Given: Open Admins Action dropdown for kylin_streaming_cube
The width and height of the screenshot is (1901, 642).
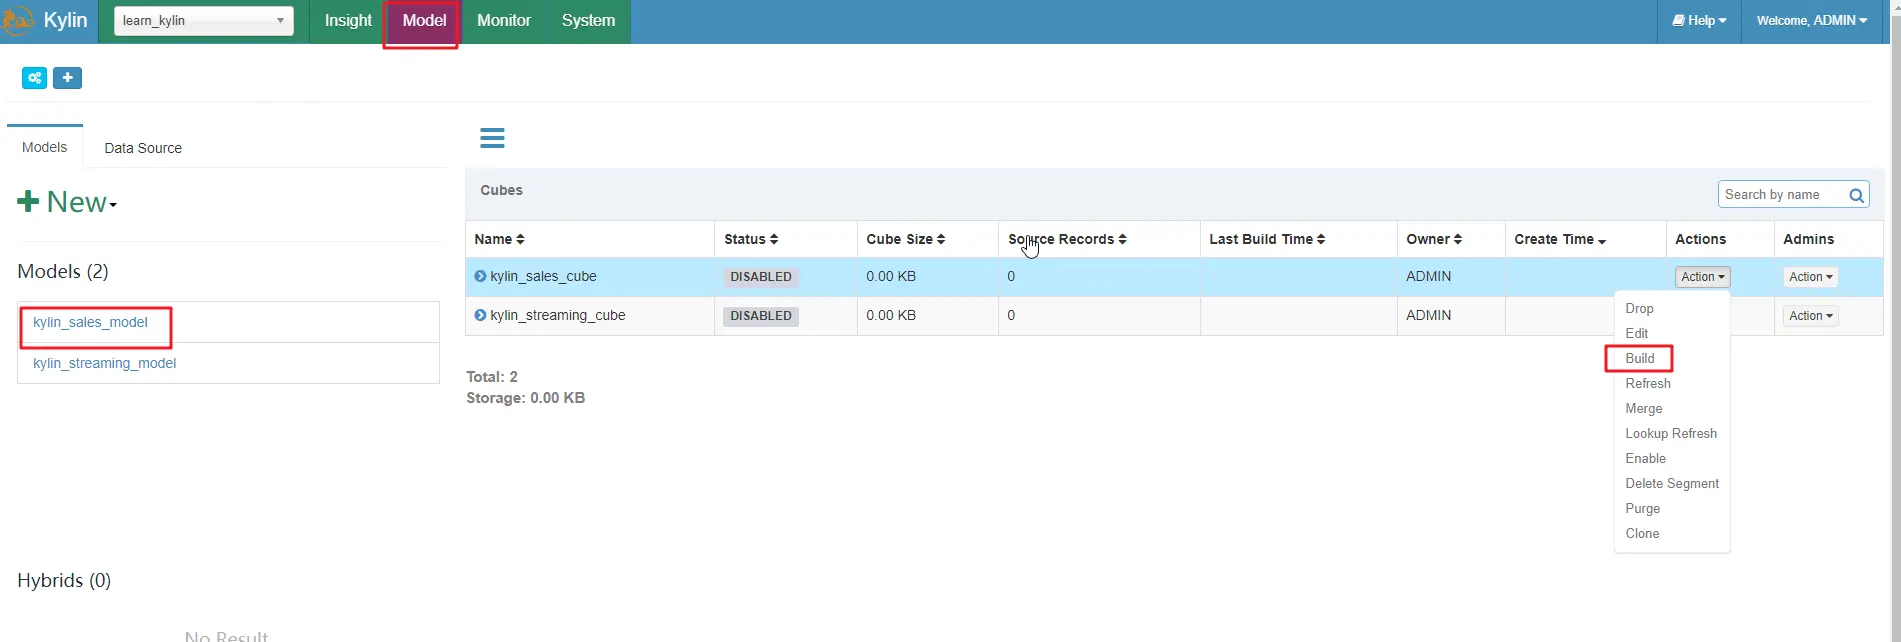Looking at the screenshot, I should point(1811,316).
